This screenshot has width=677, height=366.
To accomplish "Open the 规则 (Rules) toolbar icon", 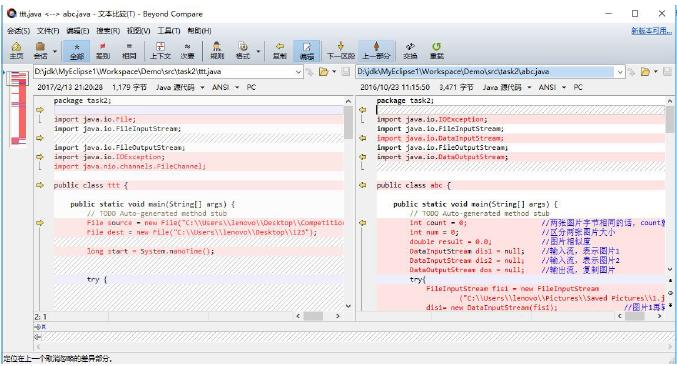I will point(217,50).
